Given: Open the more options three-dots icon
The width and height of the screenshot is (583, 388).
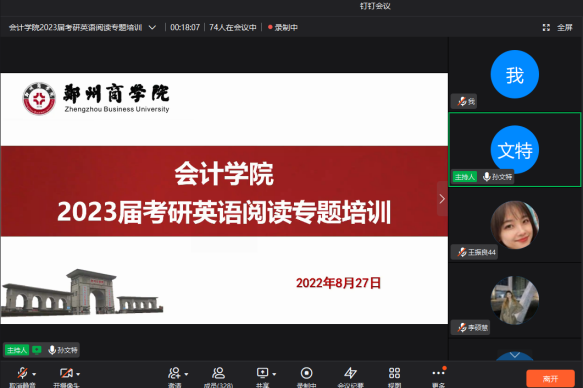Looking at the screenshot, I should pyautogui.click(x=438, y=372).
